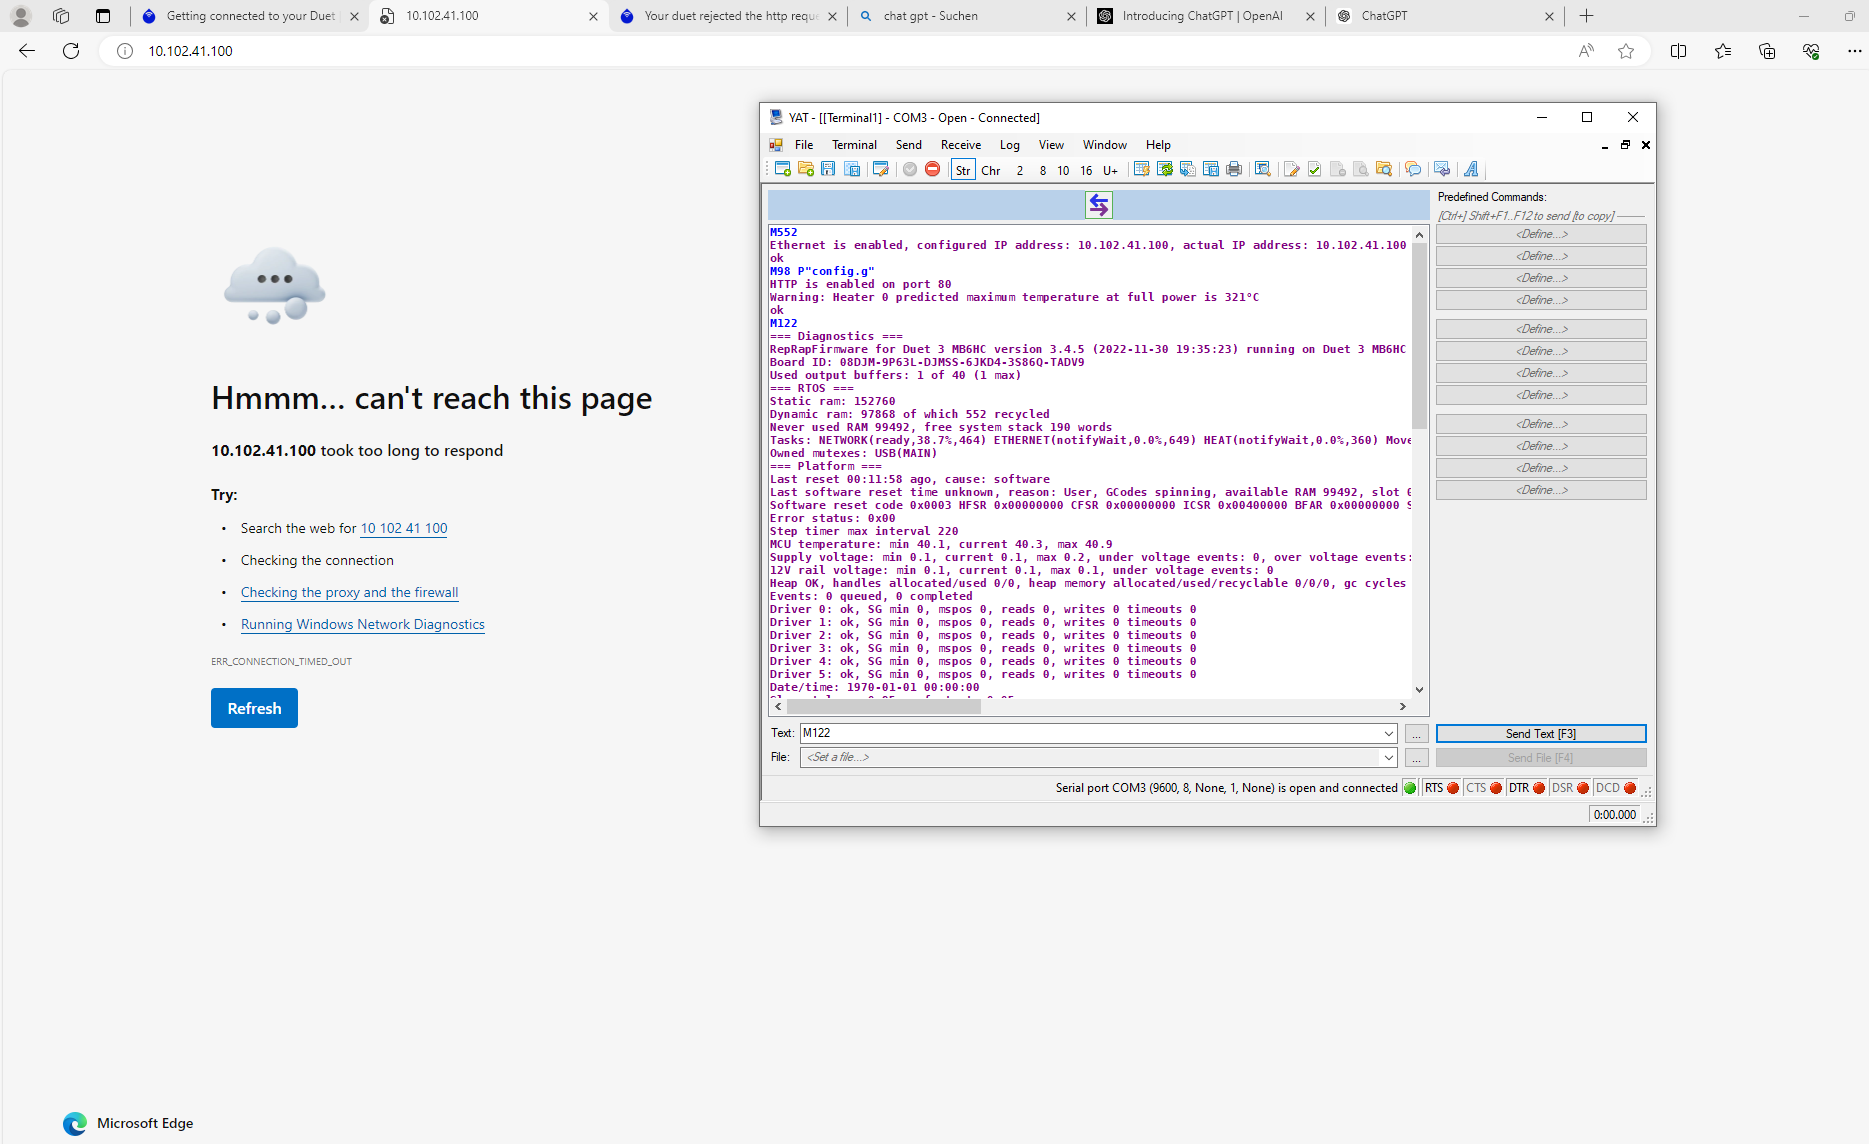Click Edge Favorites star icon in address bar
This screenshot has width=1869, height=1144.
(1626, 51)
